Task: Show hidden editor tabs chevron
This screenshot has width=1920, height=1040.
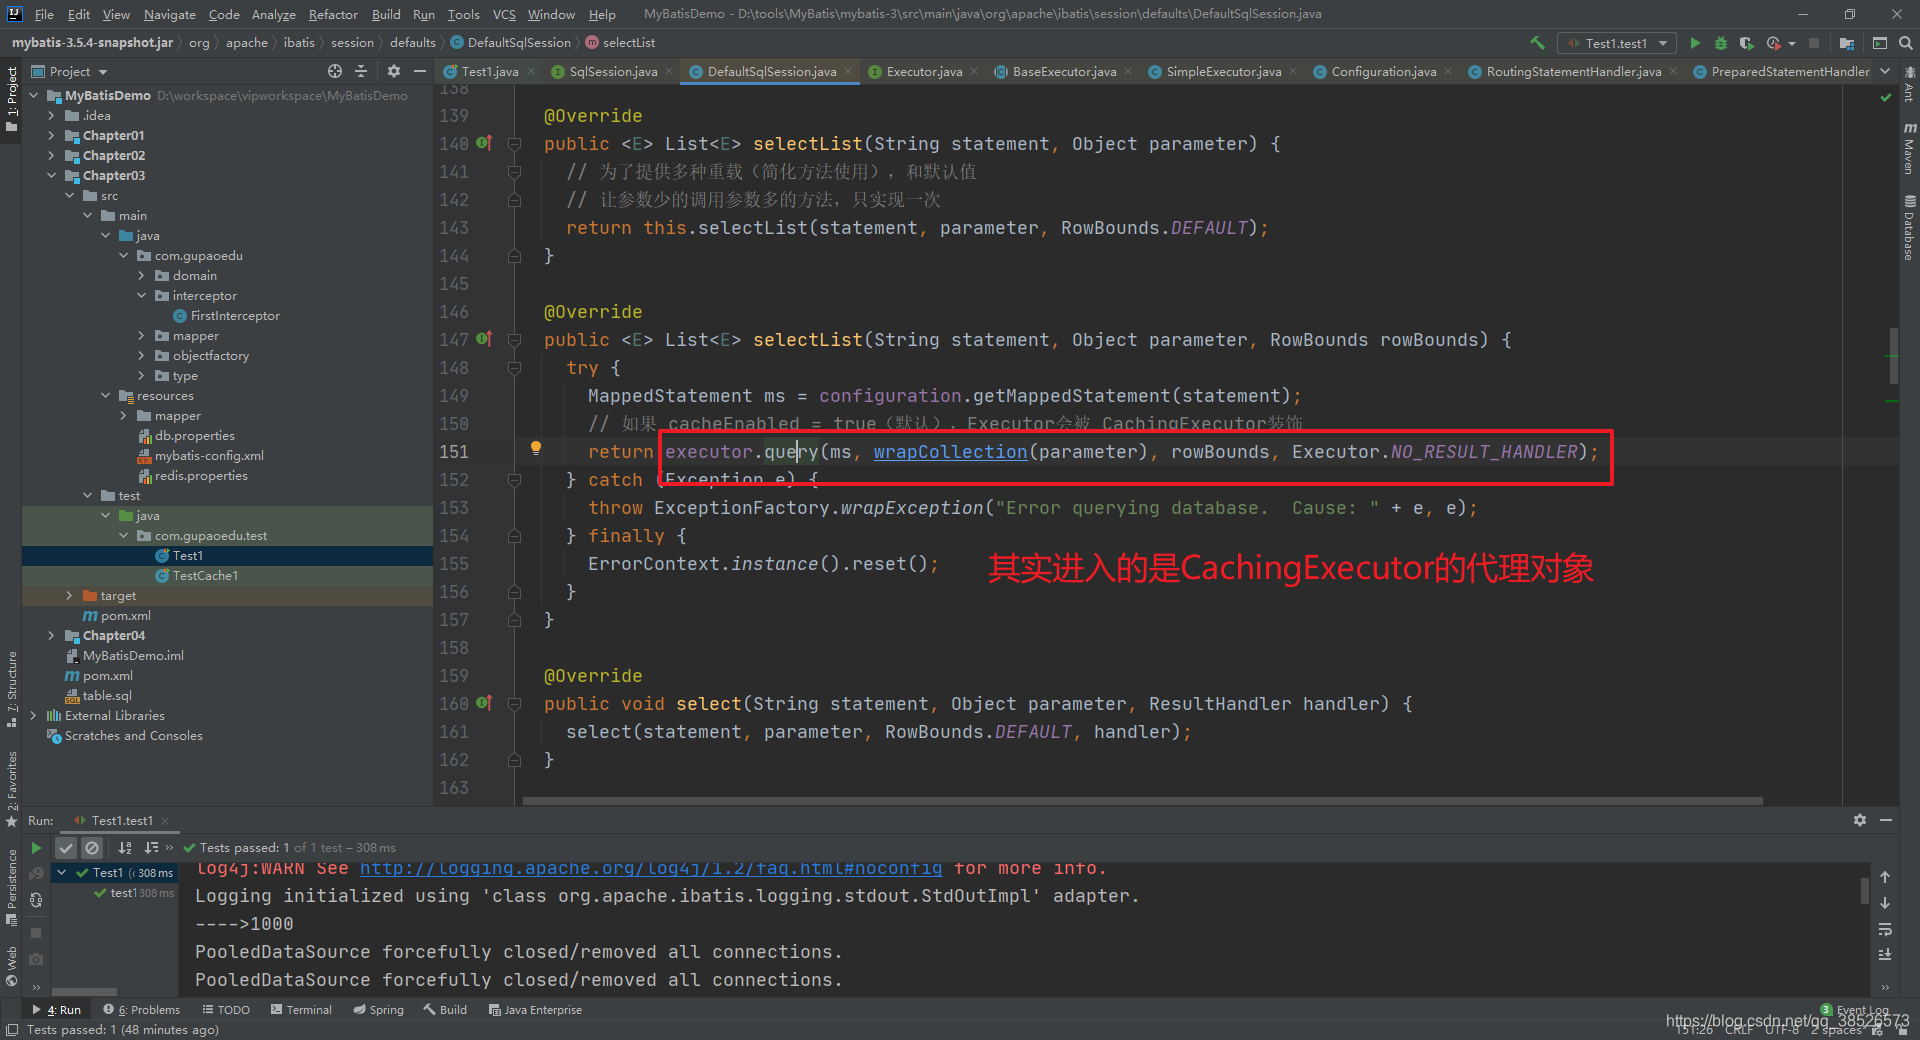Action: [x=1885, y=71]
